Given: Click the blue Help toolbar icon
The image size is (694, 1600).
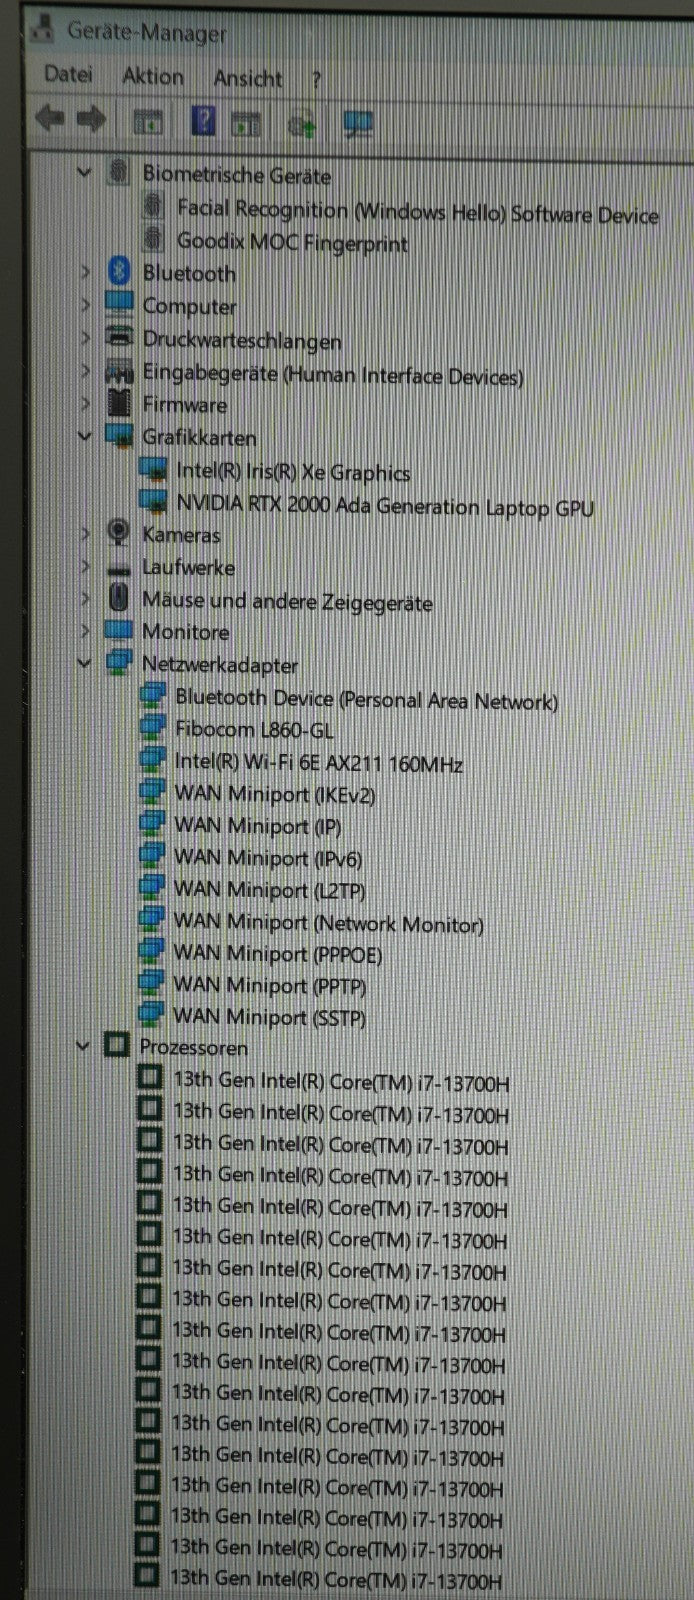Looking at the screenshot, I should click(x=202, y=122).
